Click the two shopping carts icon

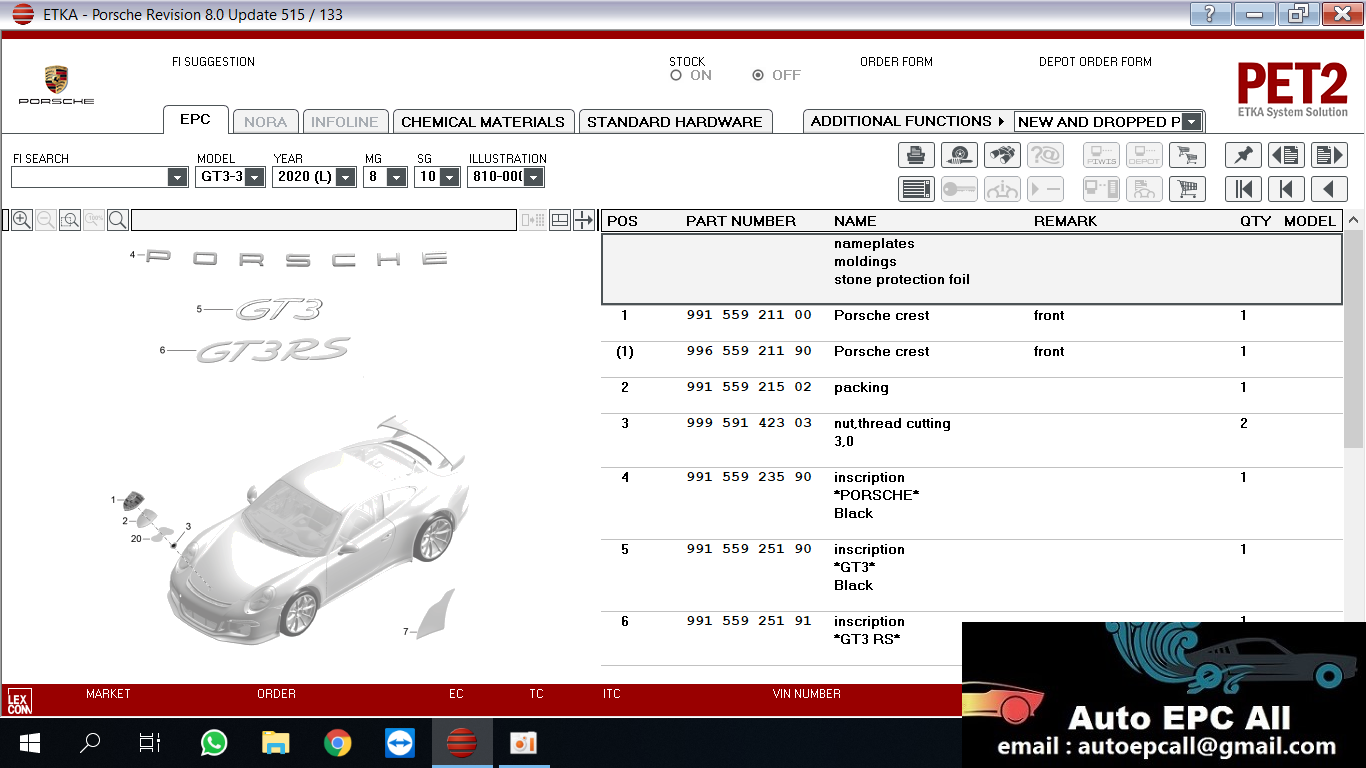point(1187,155)
